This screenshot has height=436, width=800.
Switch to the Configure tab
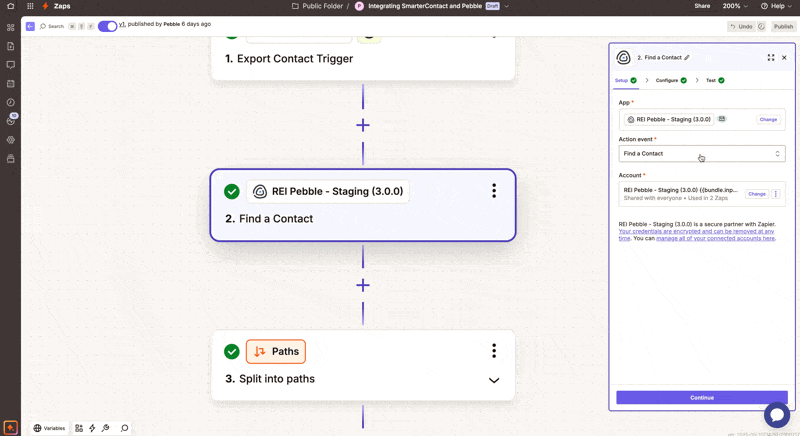pyautogui.click(x=671, y=80)
